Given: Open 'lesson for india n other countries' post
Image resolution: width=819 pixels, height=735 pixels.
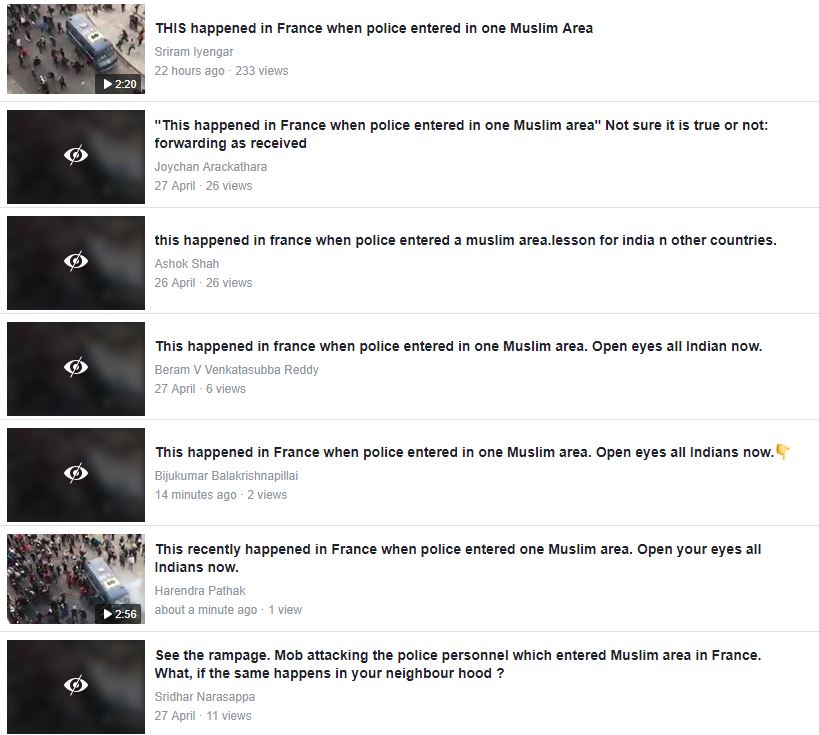Looking at the screenshot, I should [x=465, y=240].
